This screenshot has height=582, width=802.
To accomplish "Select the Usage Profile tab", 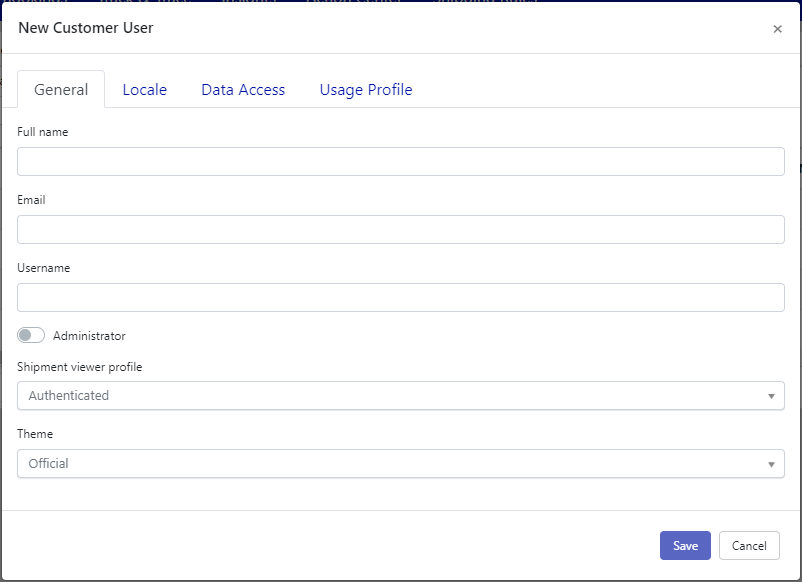I will point(366,89).
